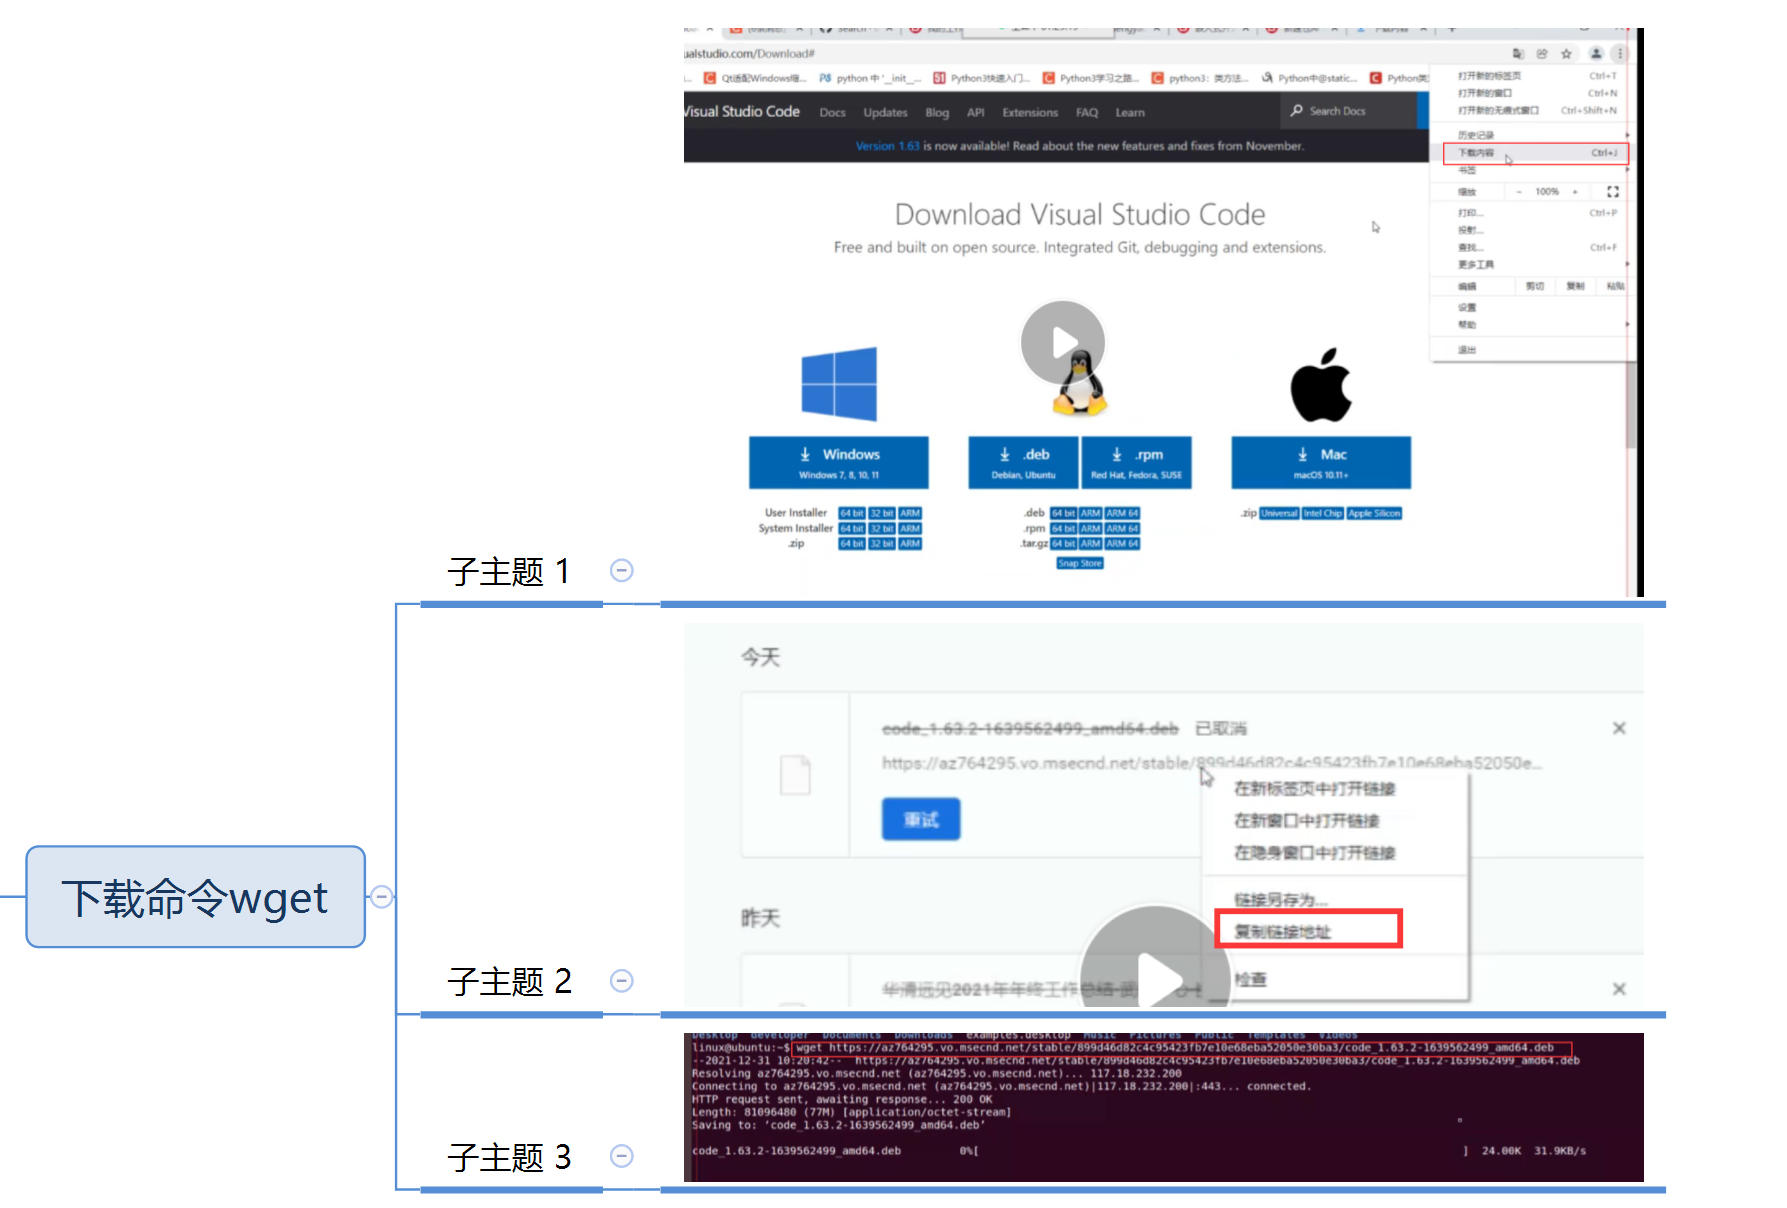The image size is (1787, 1208).
Task: Click the Search Docs field
Action: click(1348, 111)
